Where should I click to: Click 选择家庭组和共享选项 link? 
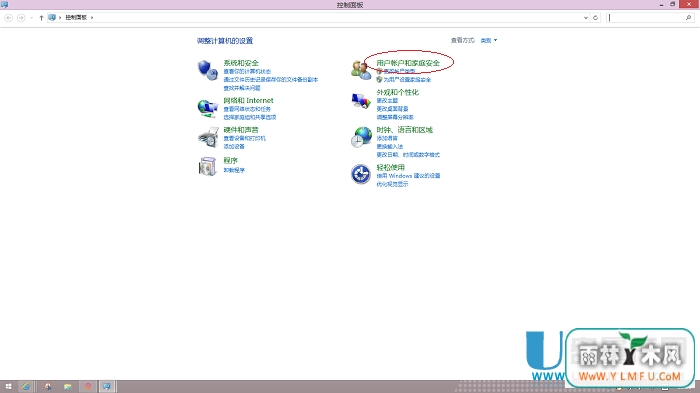pos(250,117)
